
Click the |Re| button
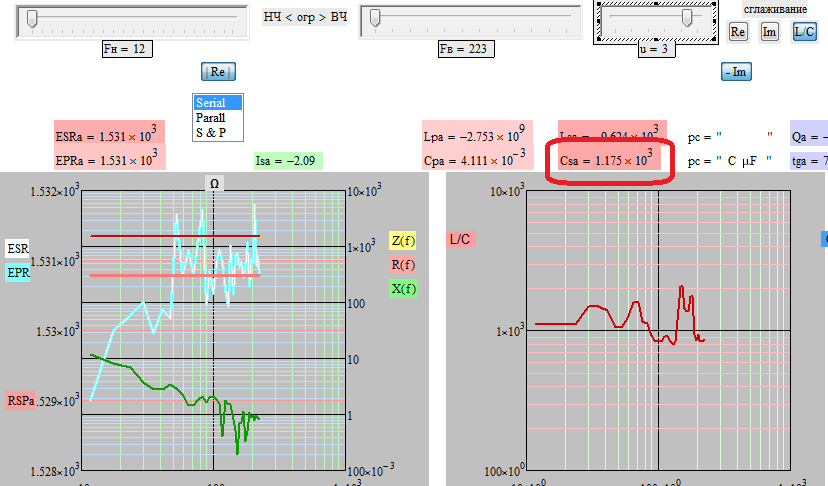[218, 72]
